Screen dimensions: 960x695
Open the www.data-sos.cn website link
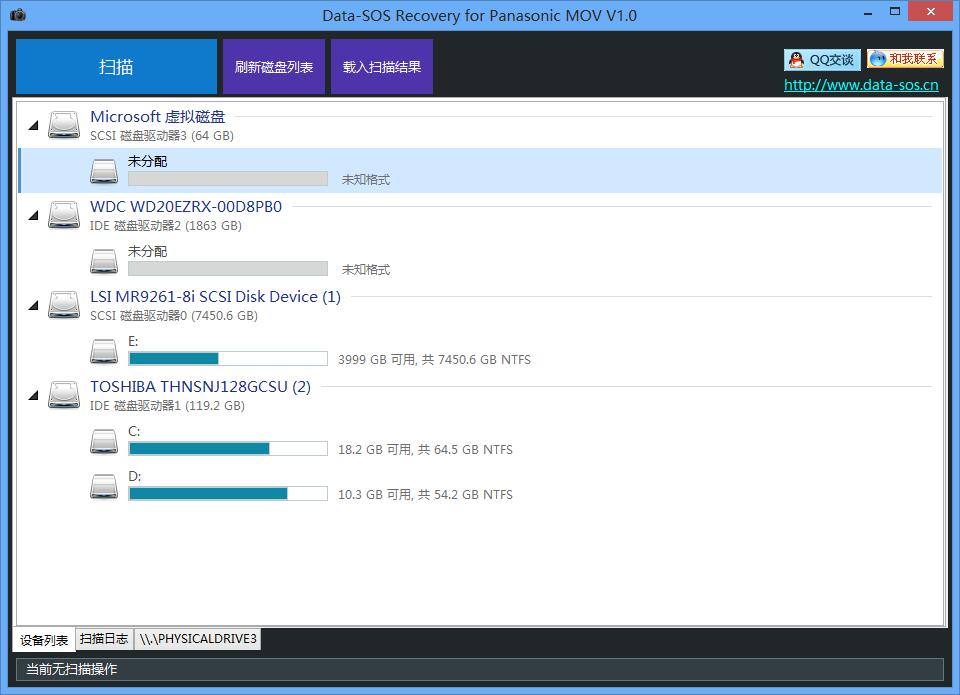(x=861, y=85)
